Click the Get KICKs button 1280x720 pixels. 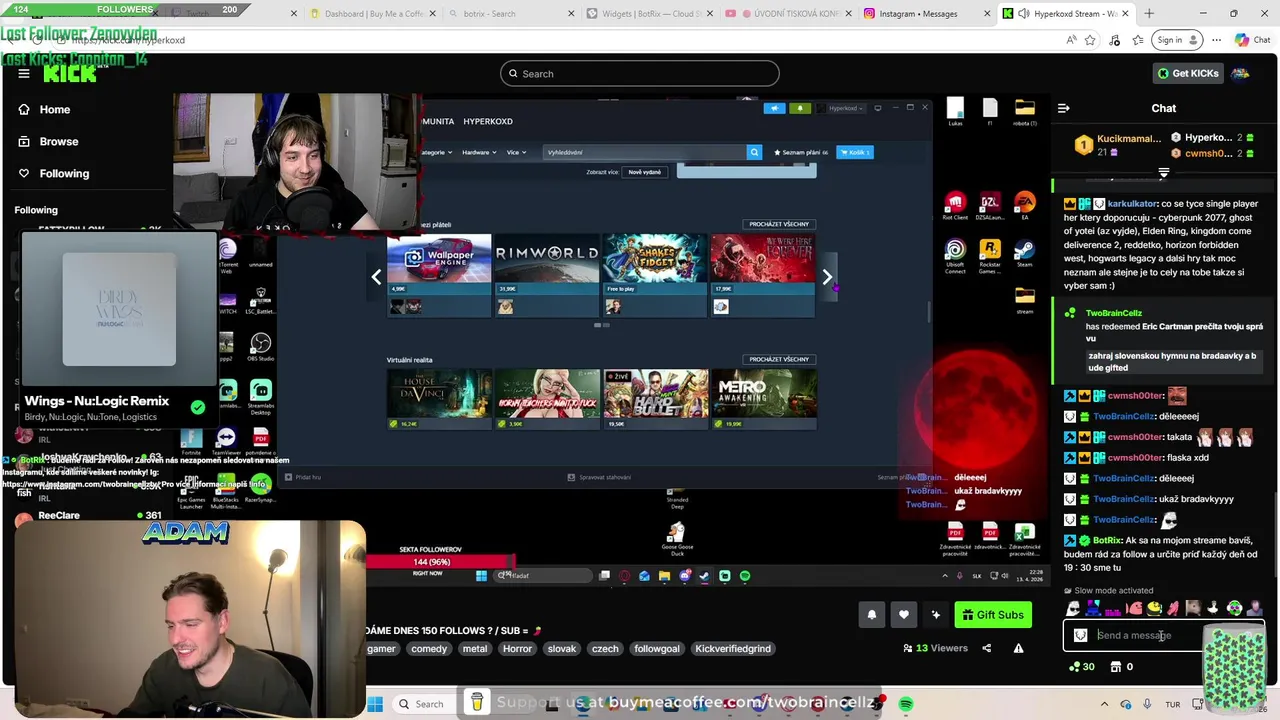coord(1188,74)
